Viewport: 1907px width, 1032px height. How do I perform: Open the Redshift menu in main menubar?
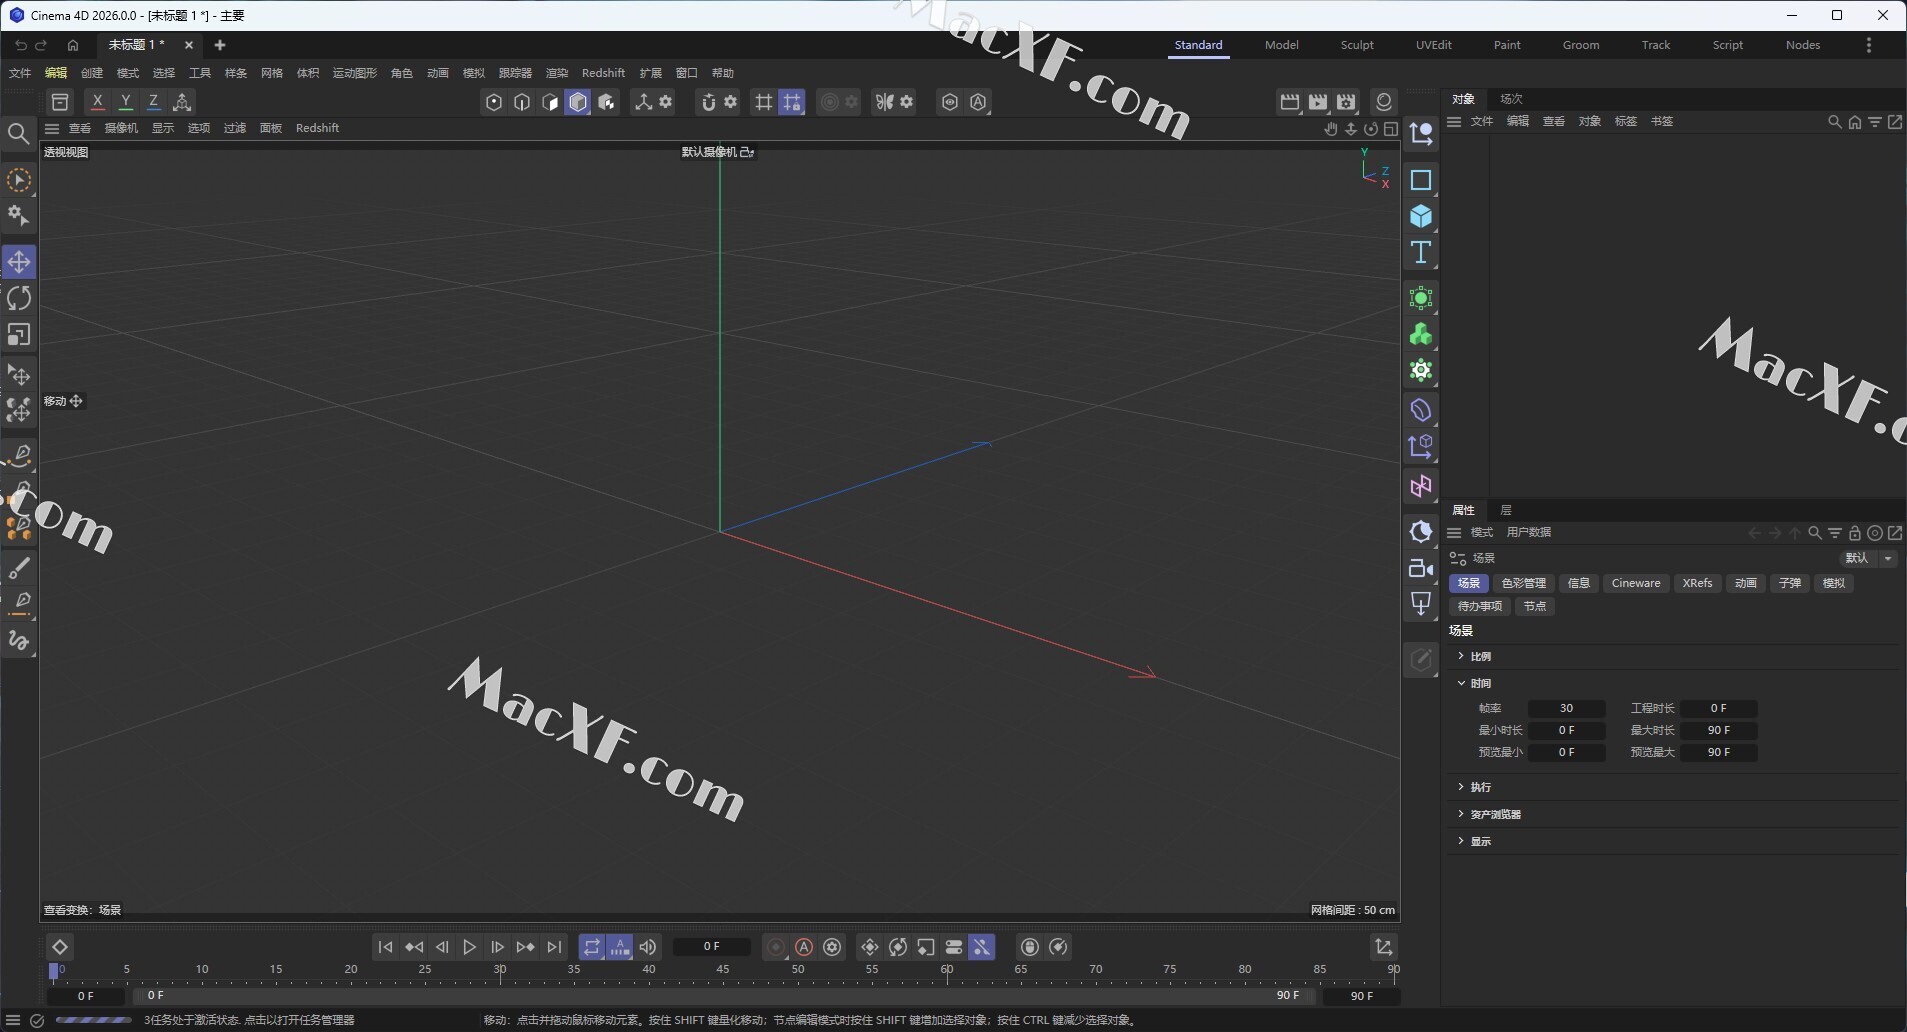[603, 73]
